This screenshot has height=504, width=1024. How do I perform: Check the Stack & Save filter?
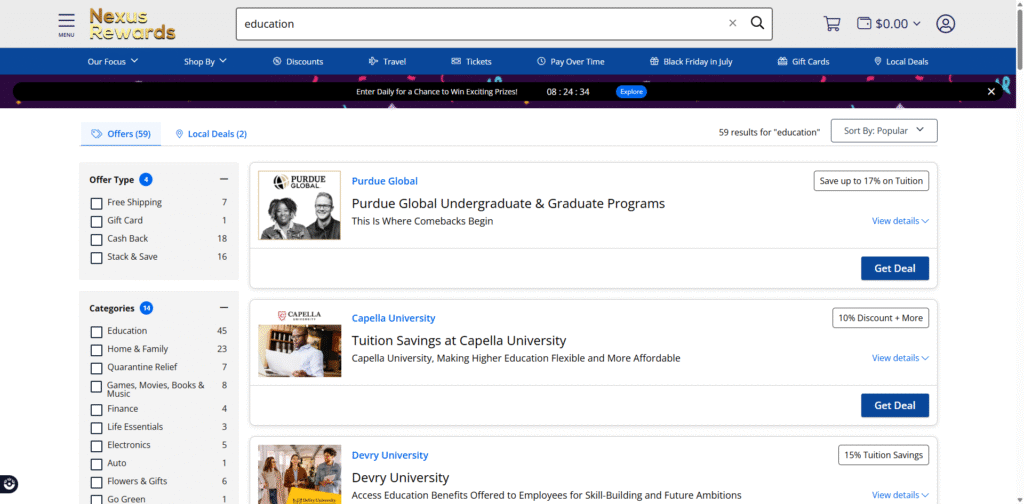[x=96, y=258]
